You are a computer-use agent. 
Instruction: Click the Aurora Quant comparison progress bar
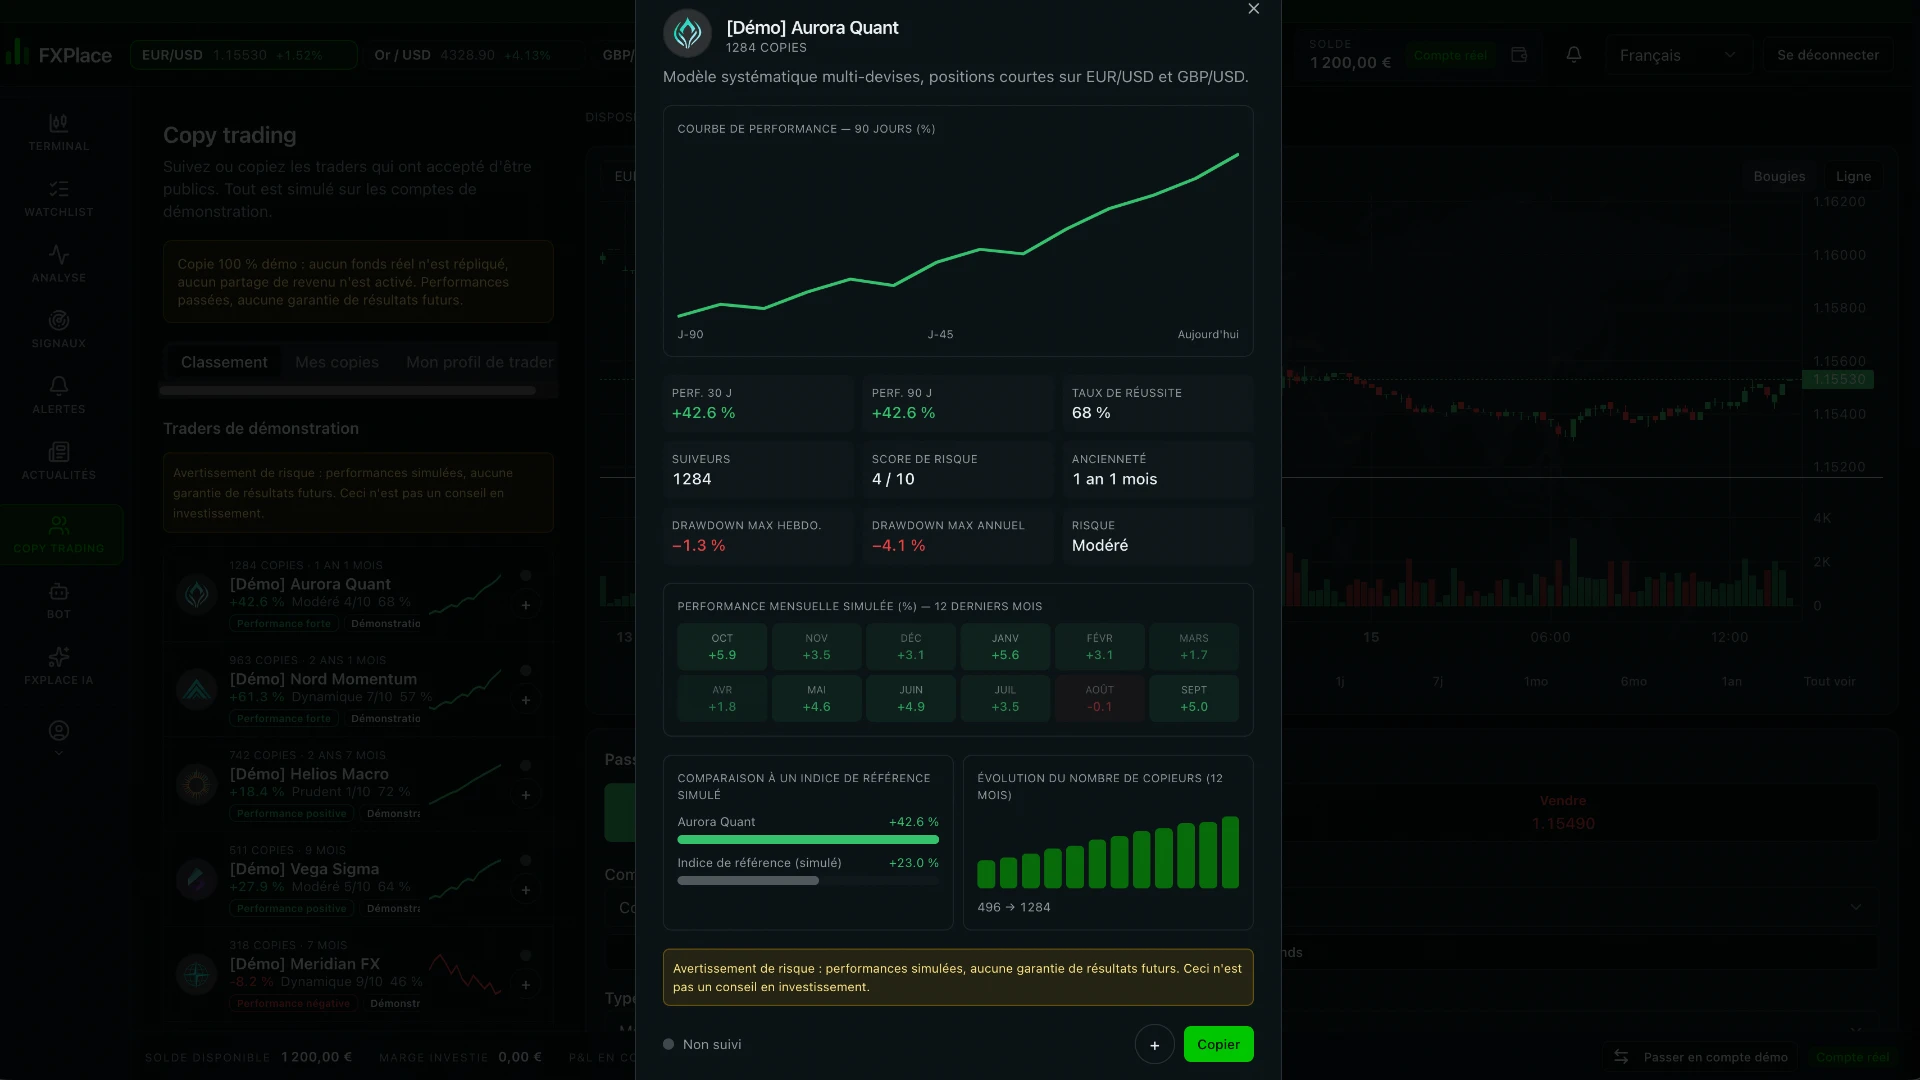[808, 840]
